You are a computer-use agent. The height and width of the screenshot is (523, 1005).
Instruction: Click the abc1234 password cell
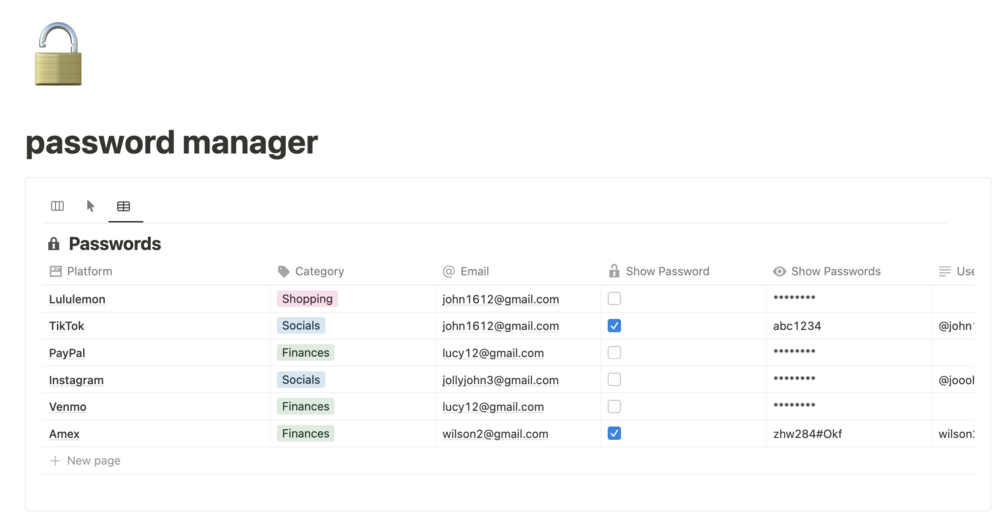797,326
